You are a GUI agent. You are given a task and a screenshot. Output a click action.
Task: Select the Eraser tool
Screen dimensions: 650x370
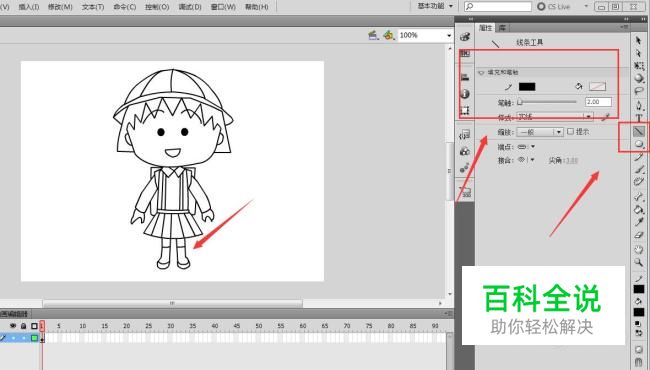pyautogui.click(x=638, y=235)
